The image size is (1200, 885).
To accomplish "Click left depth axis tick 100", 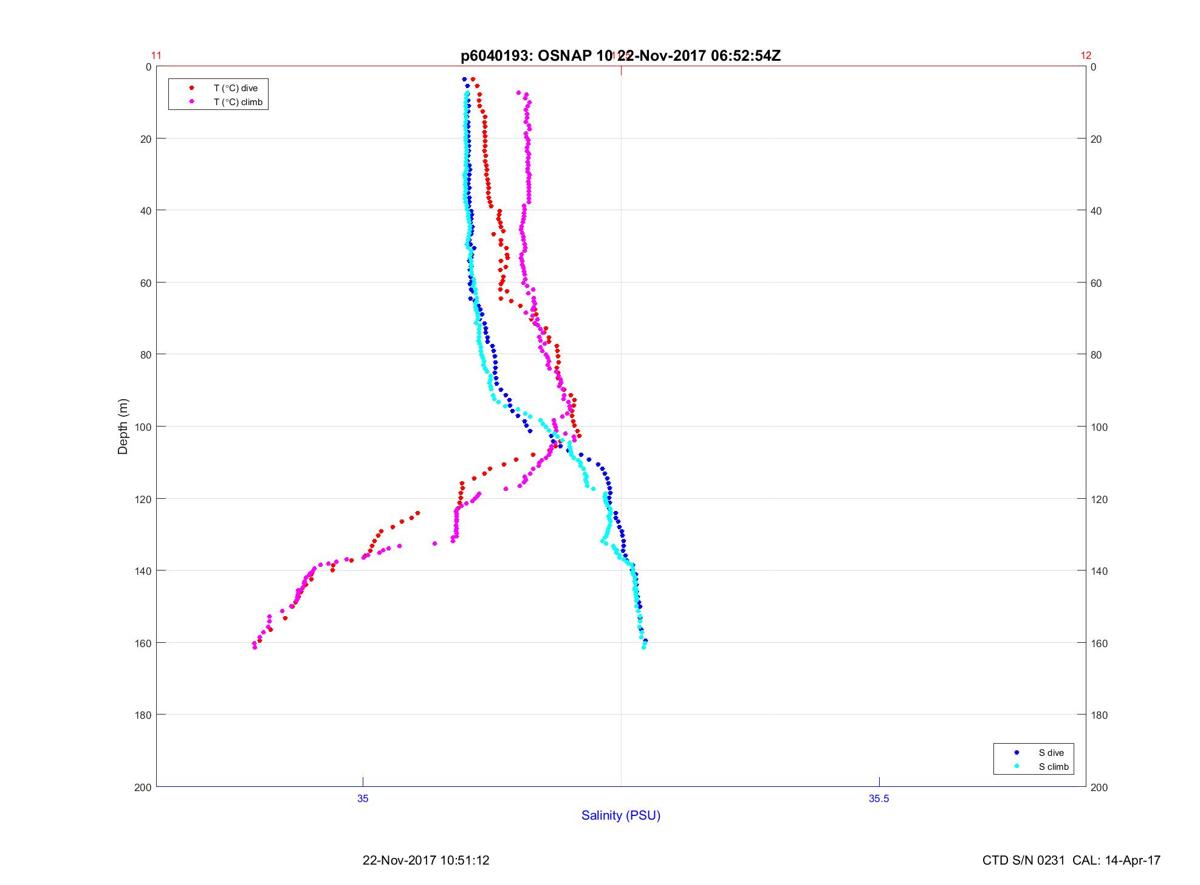I will (143, 427).
